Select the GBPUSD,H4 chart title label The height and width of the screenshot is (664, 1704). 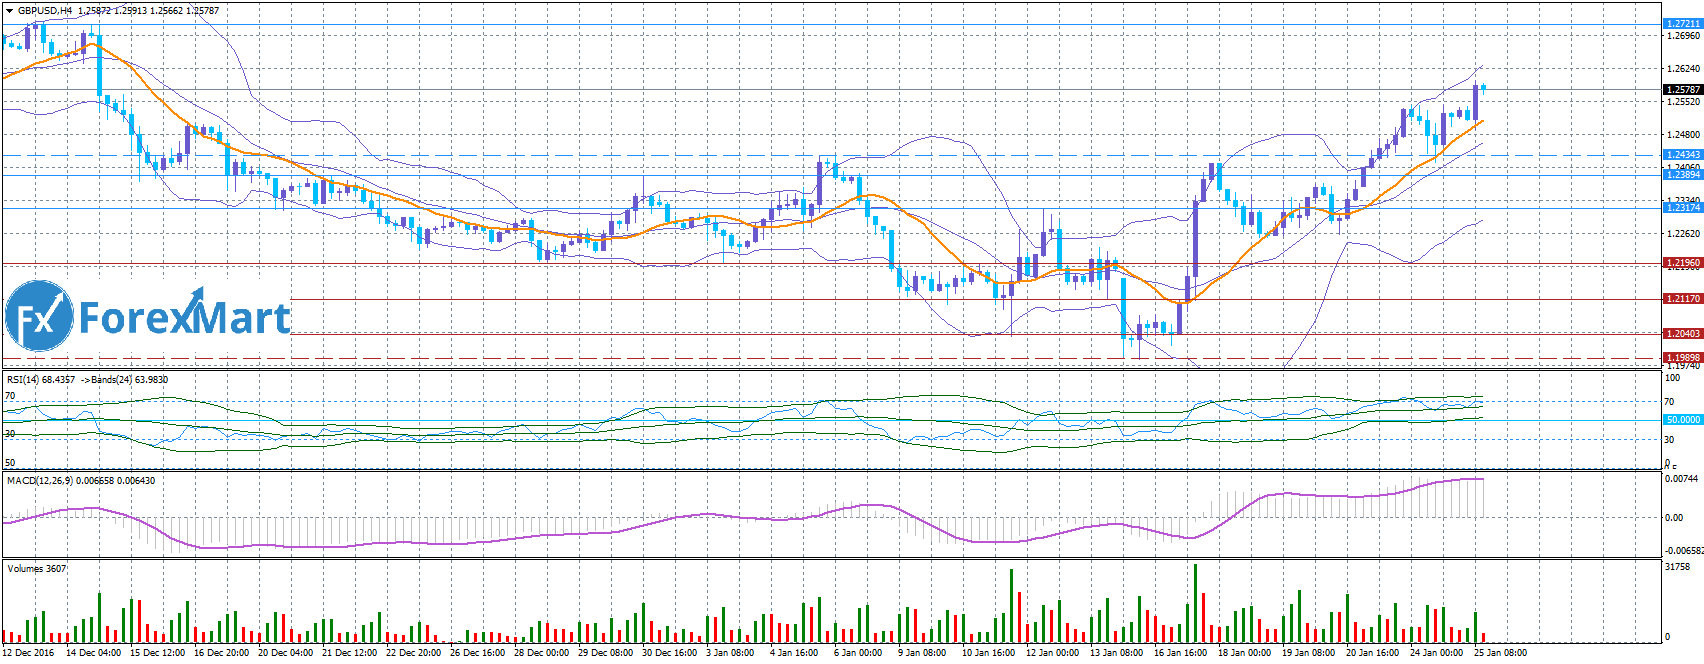45,11
